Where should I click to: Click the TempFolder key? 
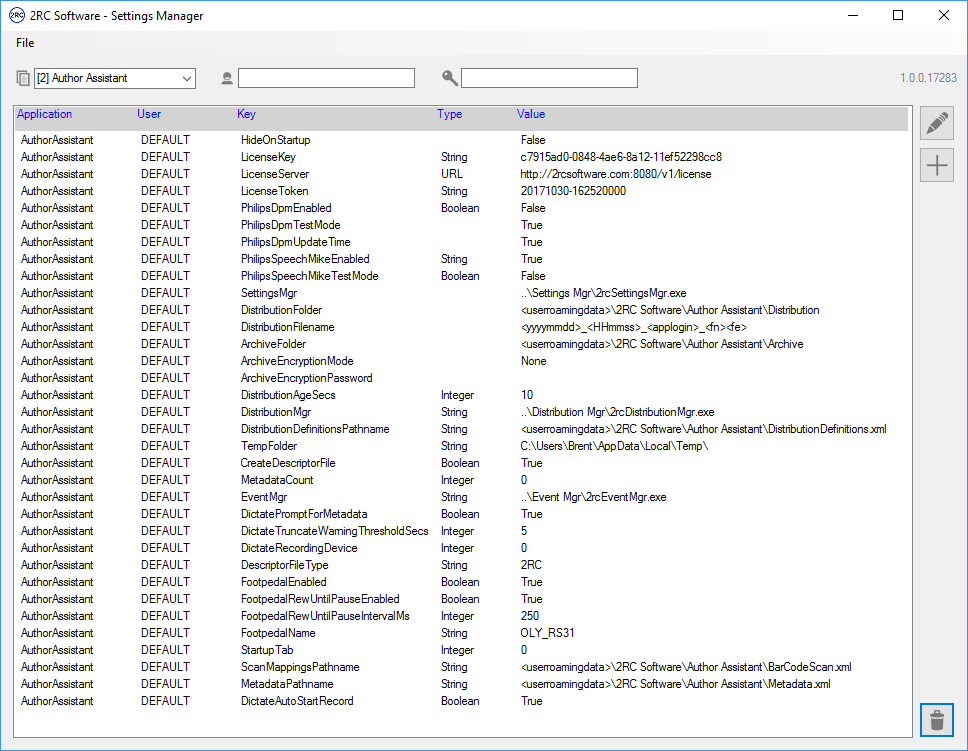269,446
